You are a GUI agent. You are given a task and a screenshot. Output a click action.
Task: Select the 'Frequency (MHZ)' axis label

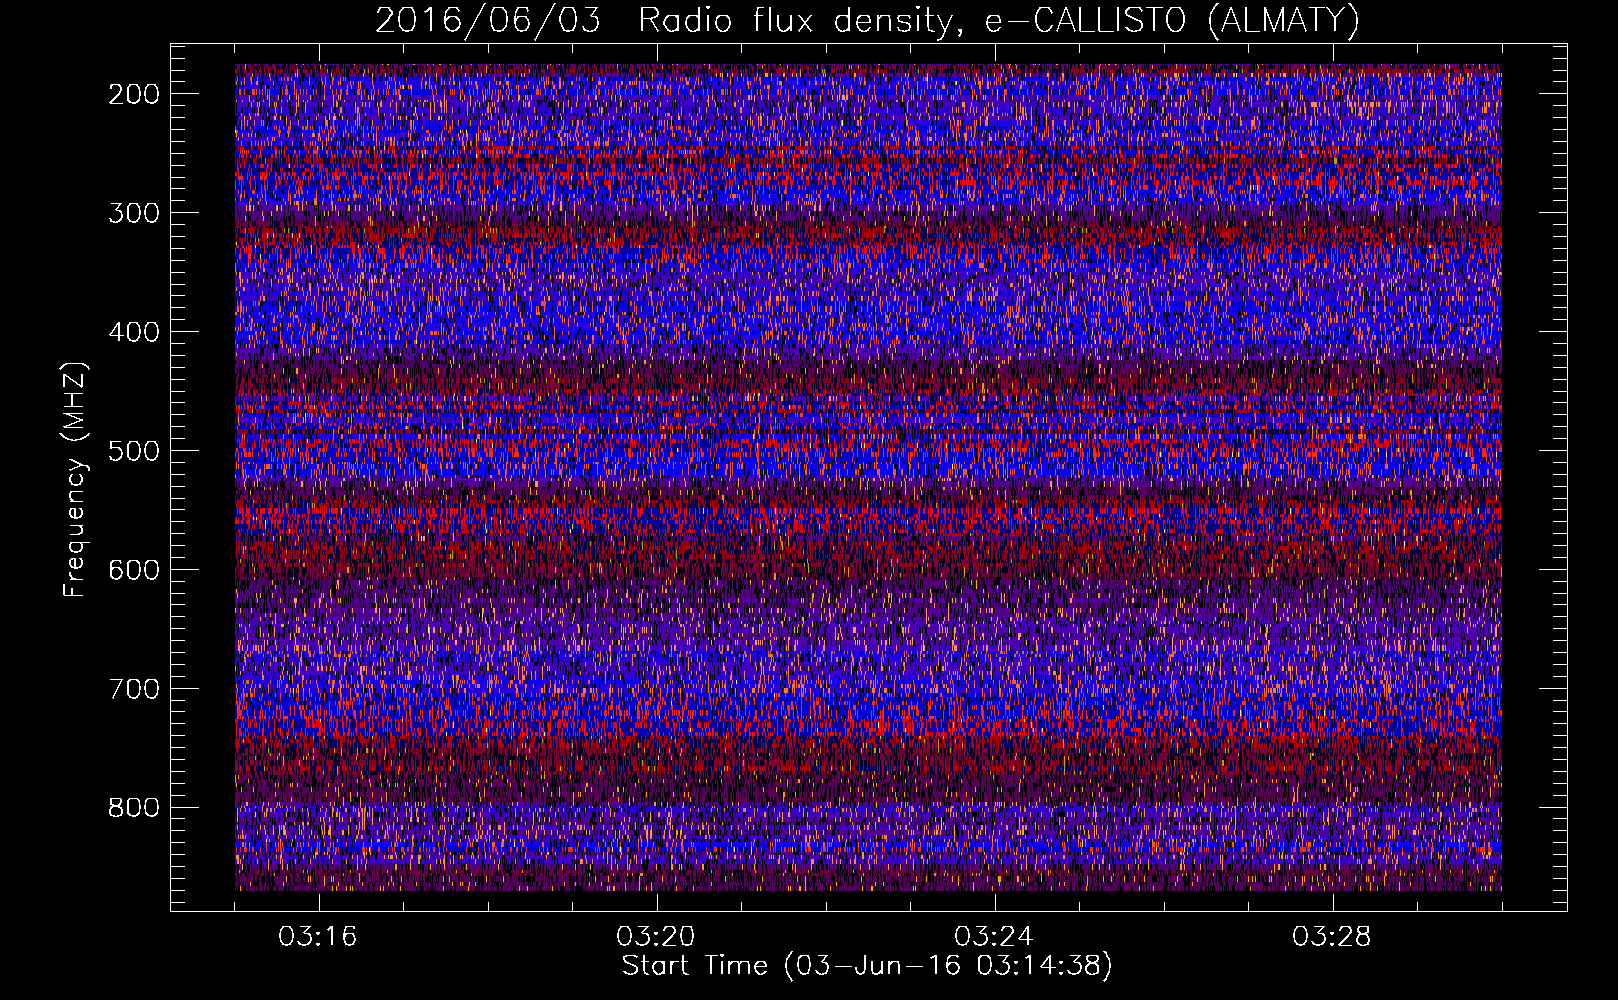(x=75, y=479)
